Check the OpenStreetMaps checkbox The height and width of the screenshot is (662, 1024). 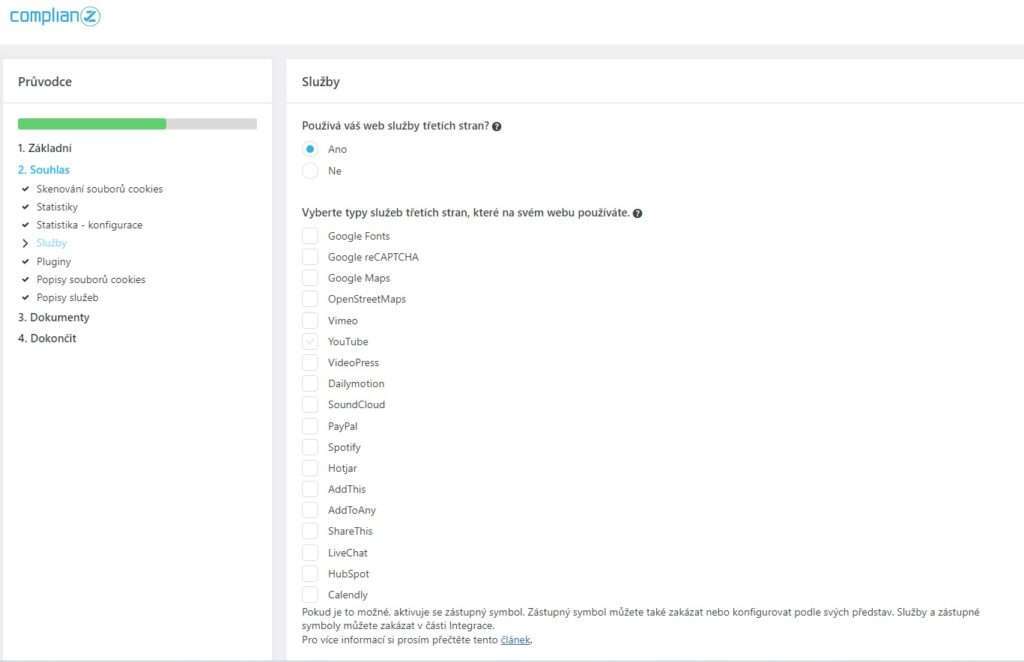(x=310, y=299)
